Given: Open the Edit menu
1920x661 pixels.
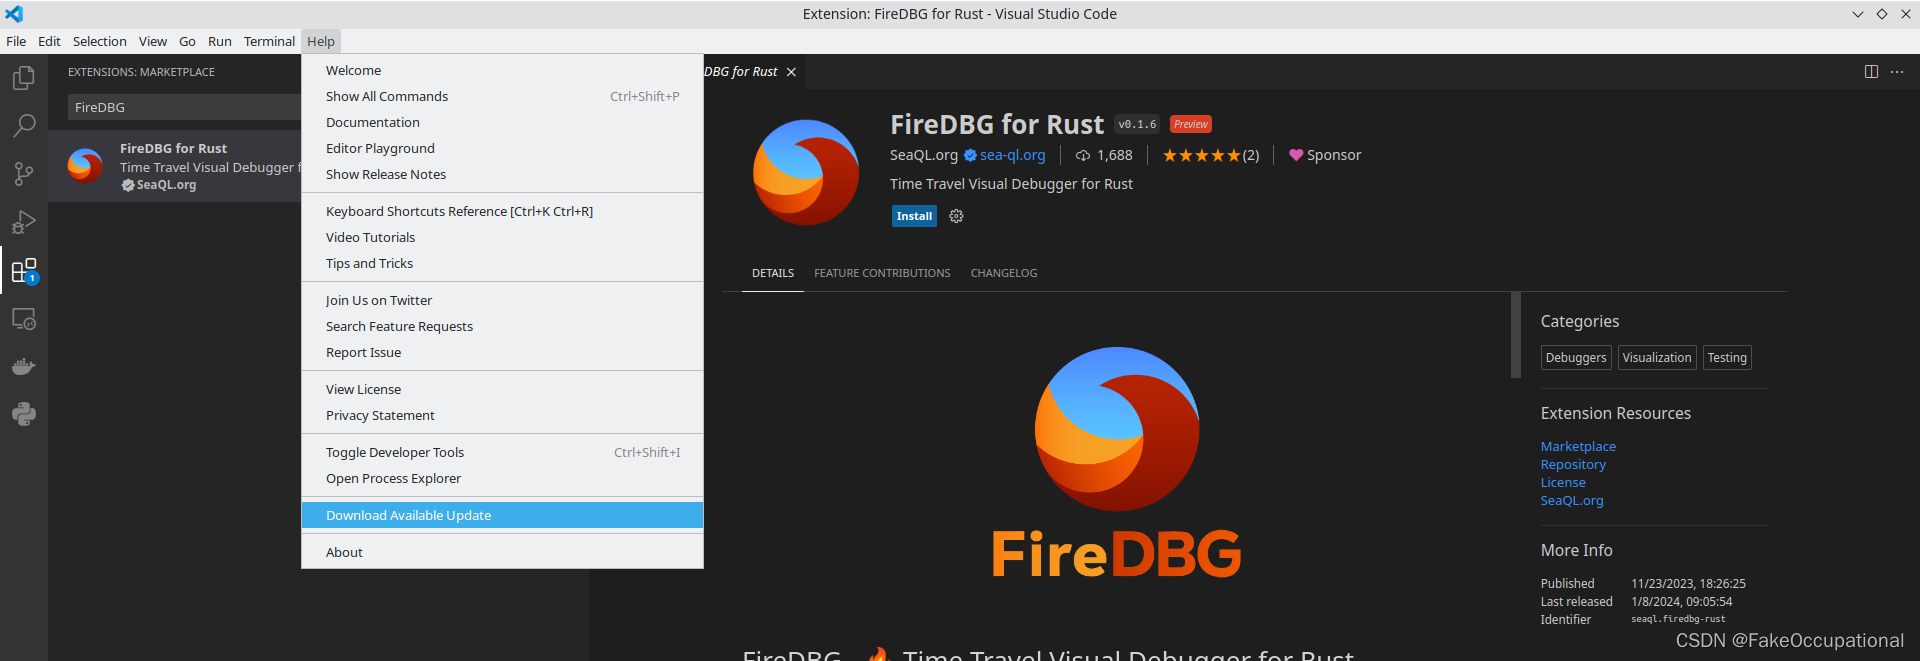Looking at the screenshot, I should 49,41.
